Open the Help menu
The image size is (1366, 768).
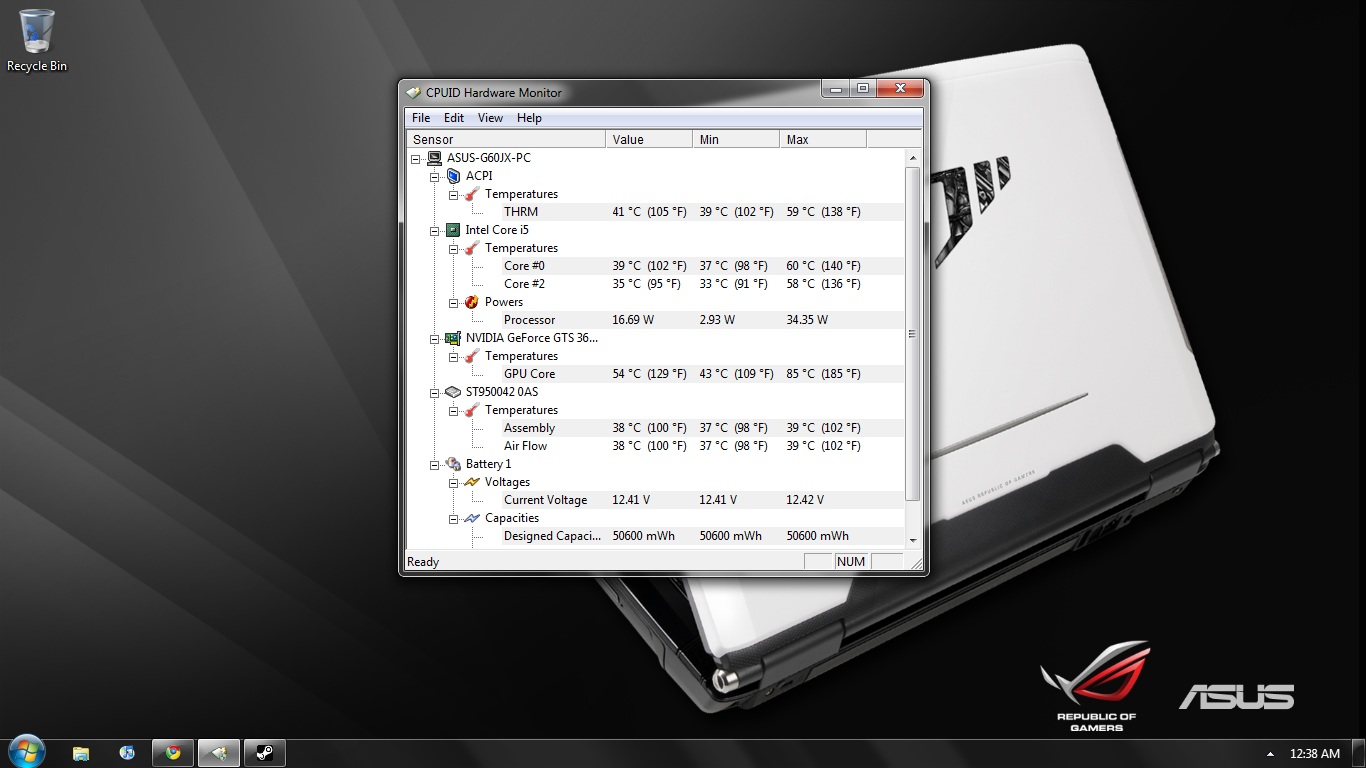529,118
